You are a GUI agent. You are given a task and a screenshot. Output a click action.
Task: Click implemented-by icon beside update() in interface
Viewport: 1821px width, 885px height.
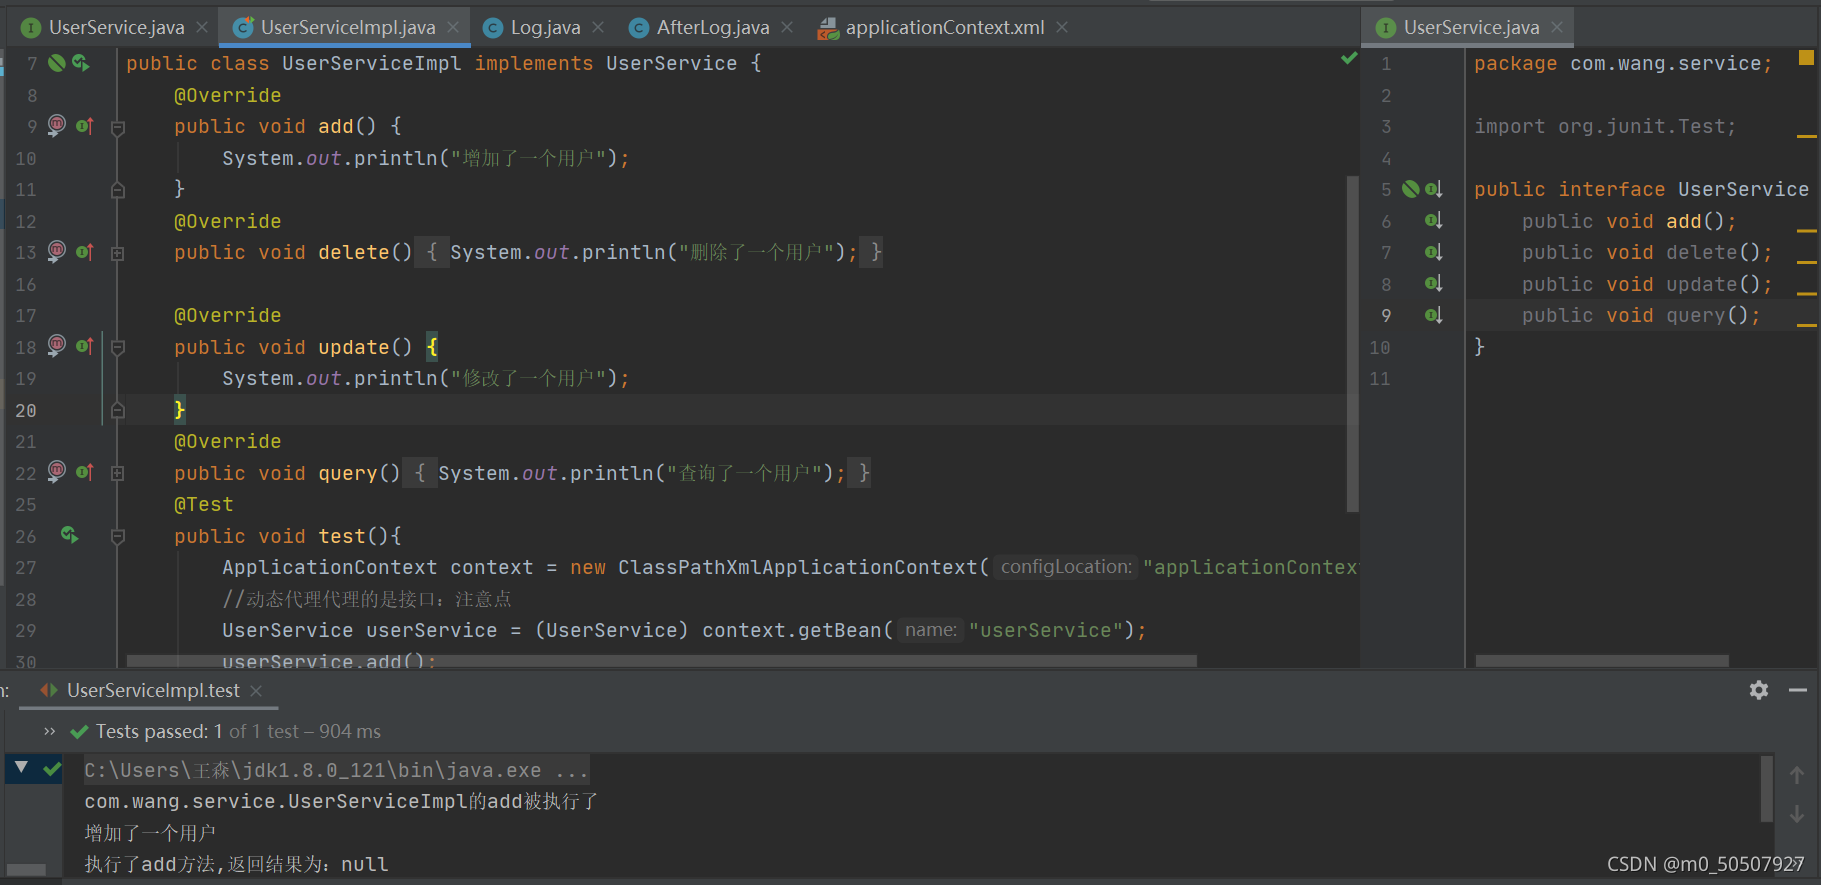pos(1433,284)
